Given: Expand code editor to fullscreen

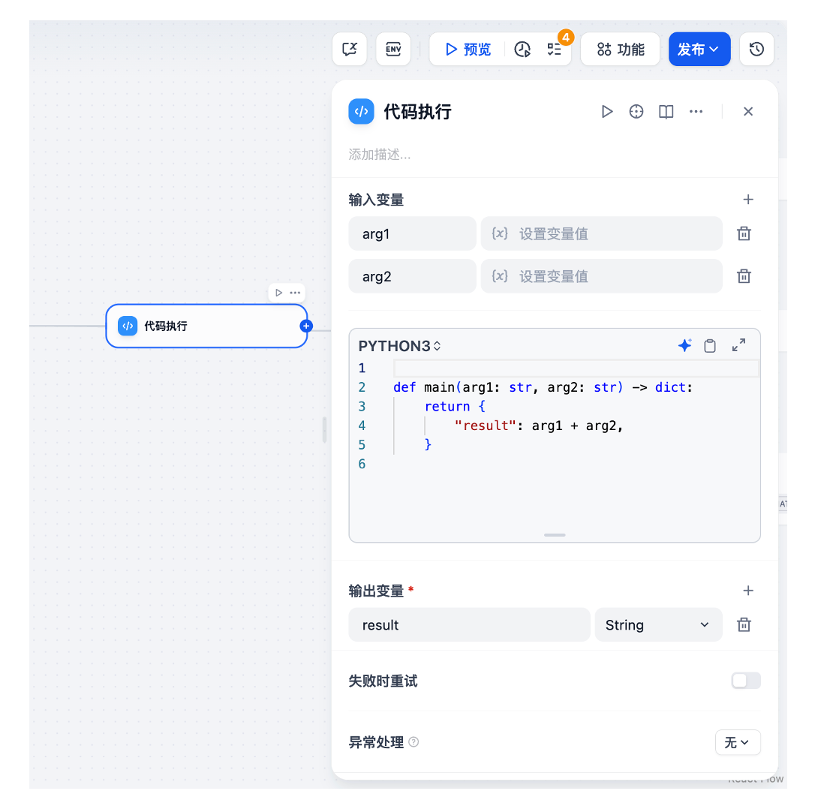Looking at the screenshot, I should pyautogui.click(x=738, y=345).
